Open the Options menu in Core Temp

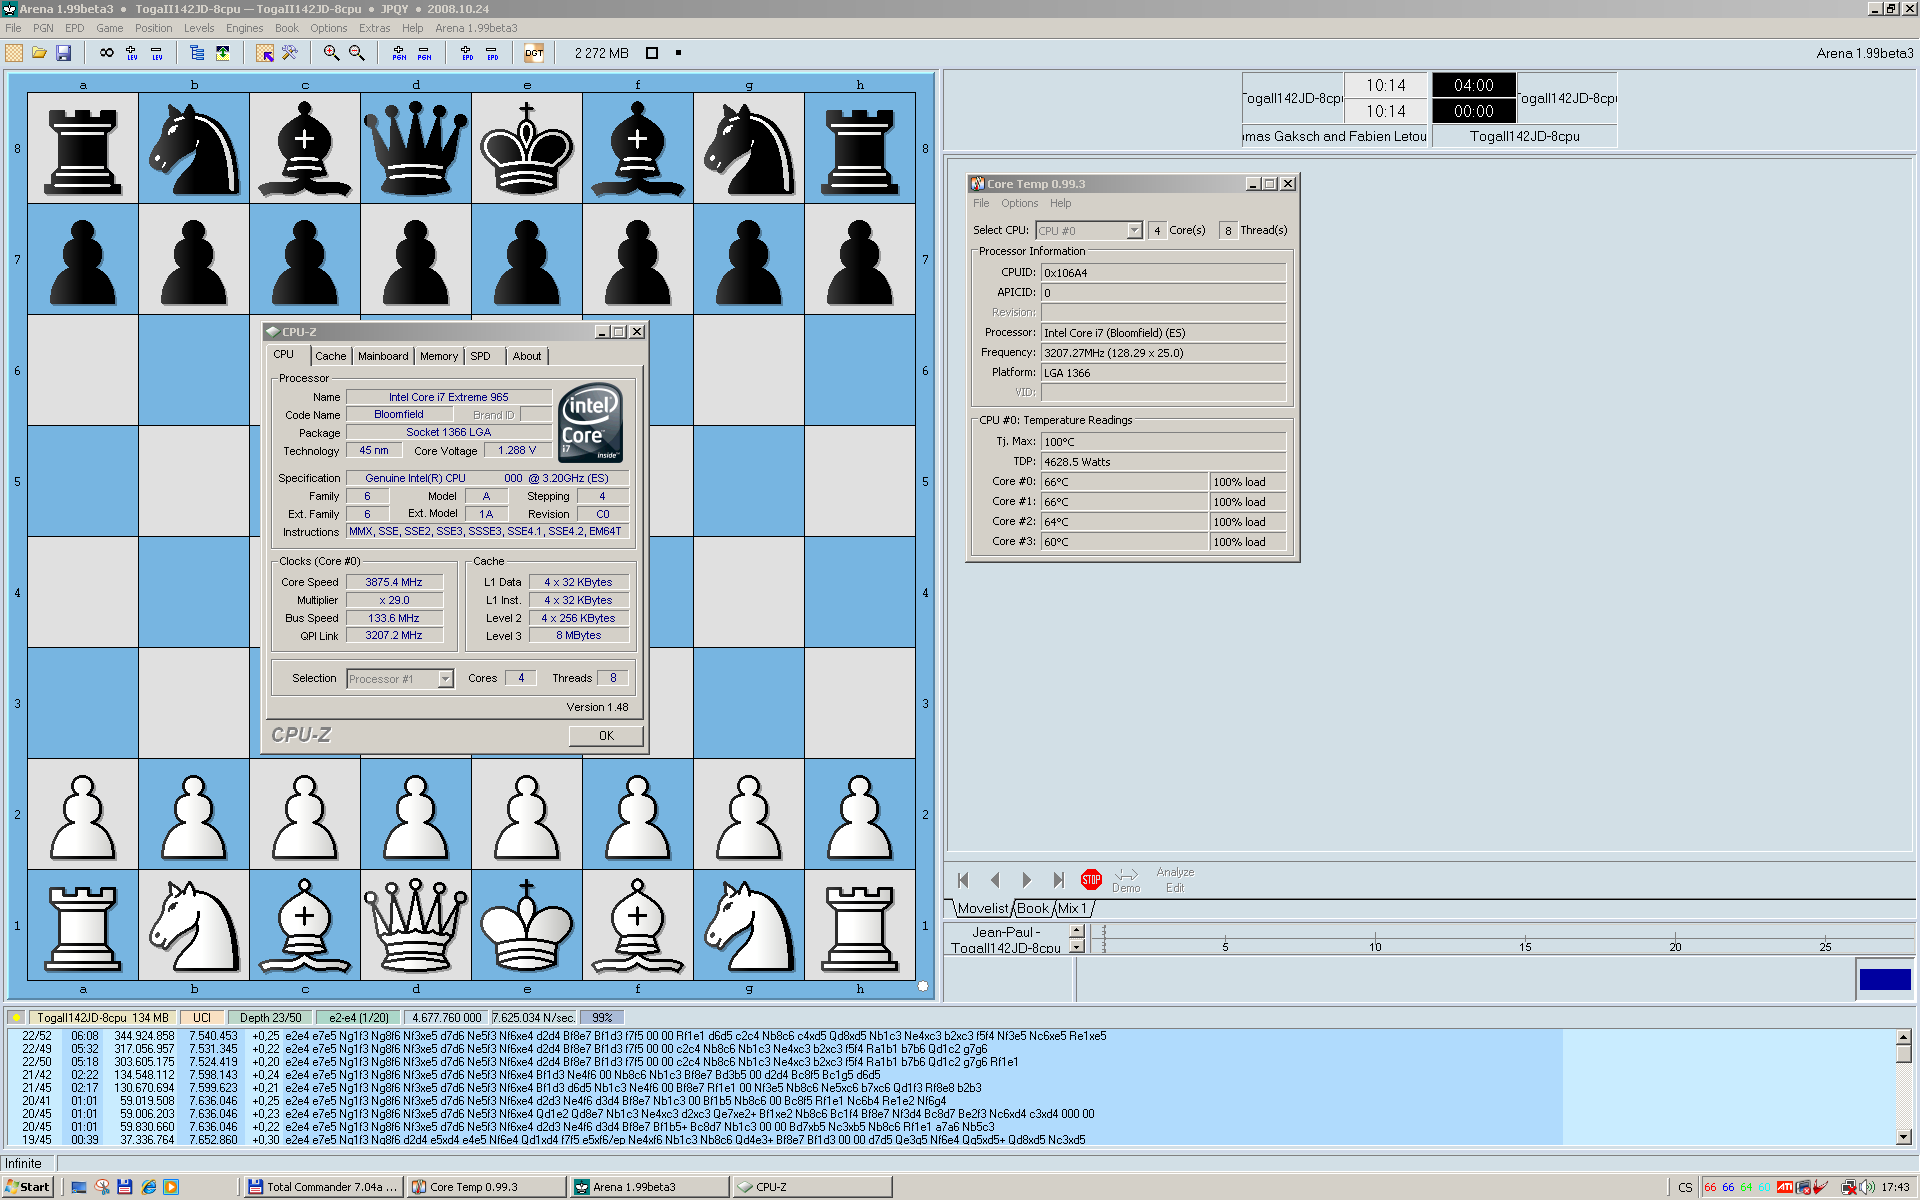1020,203
